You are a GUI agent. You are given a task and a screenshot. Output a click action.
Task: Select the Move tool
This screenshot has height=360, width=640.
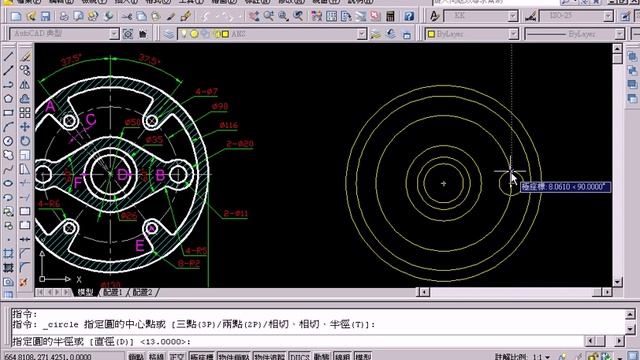pos(25,127)
